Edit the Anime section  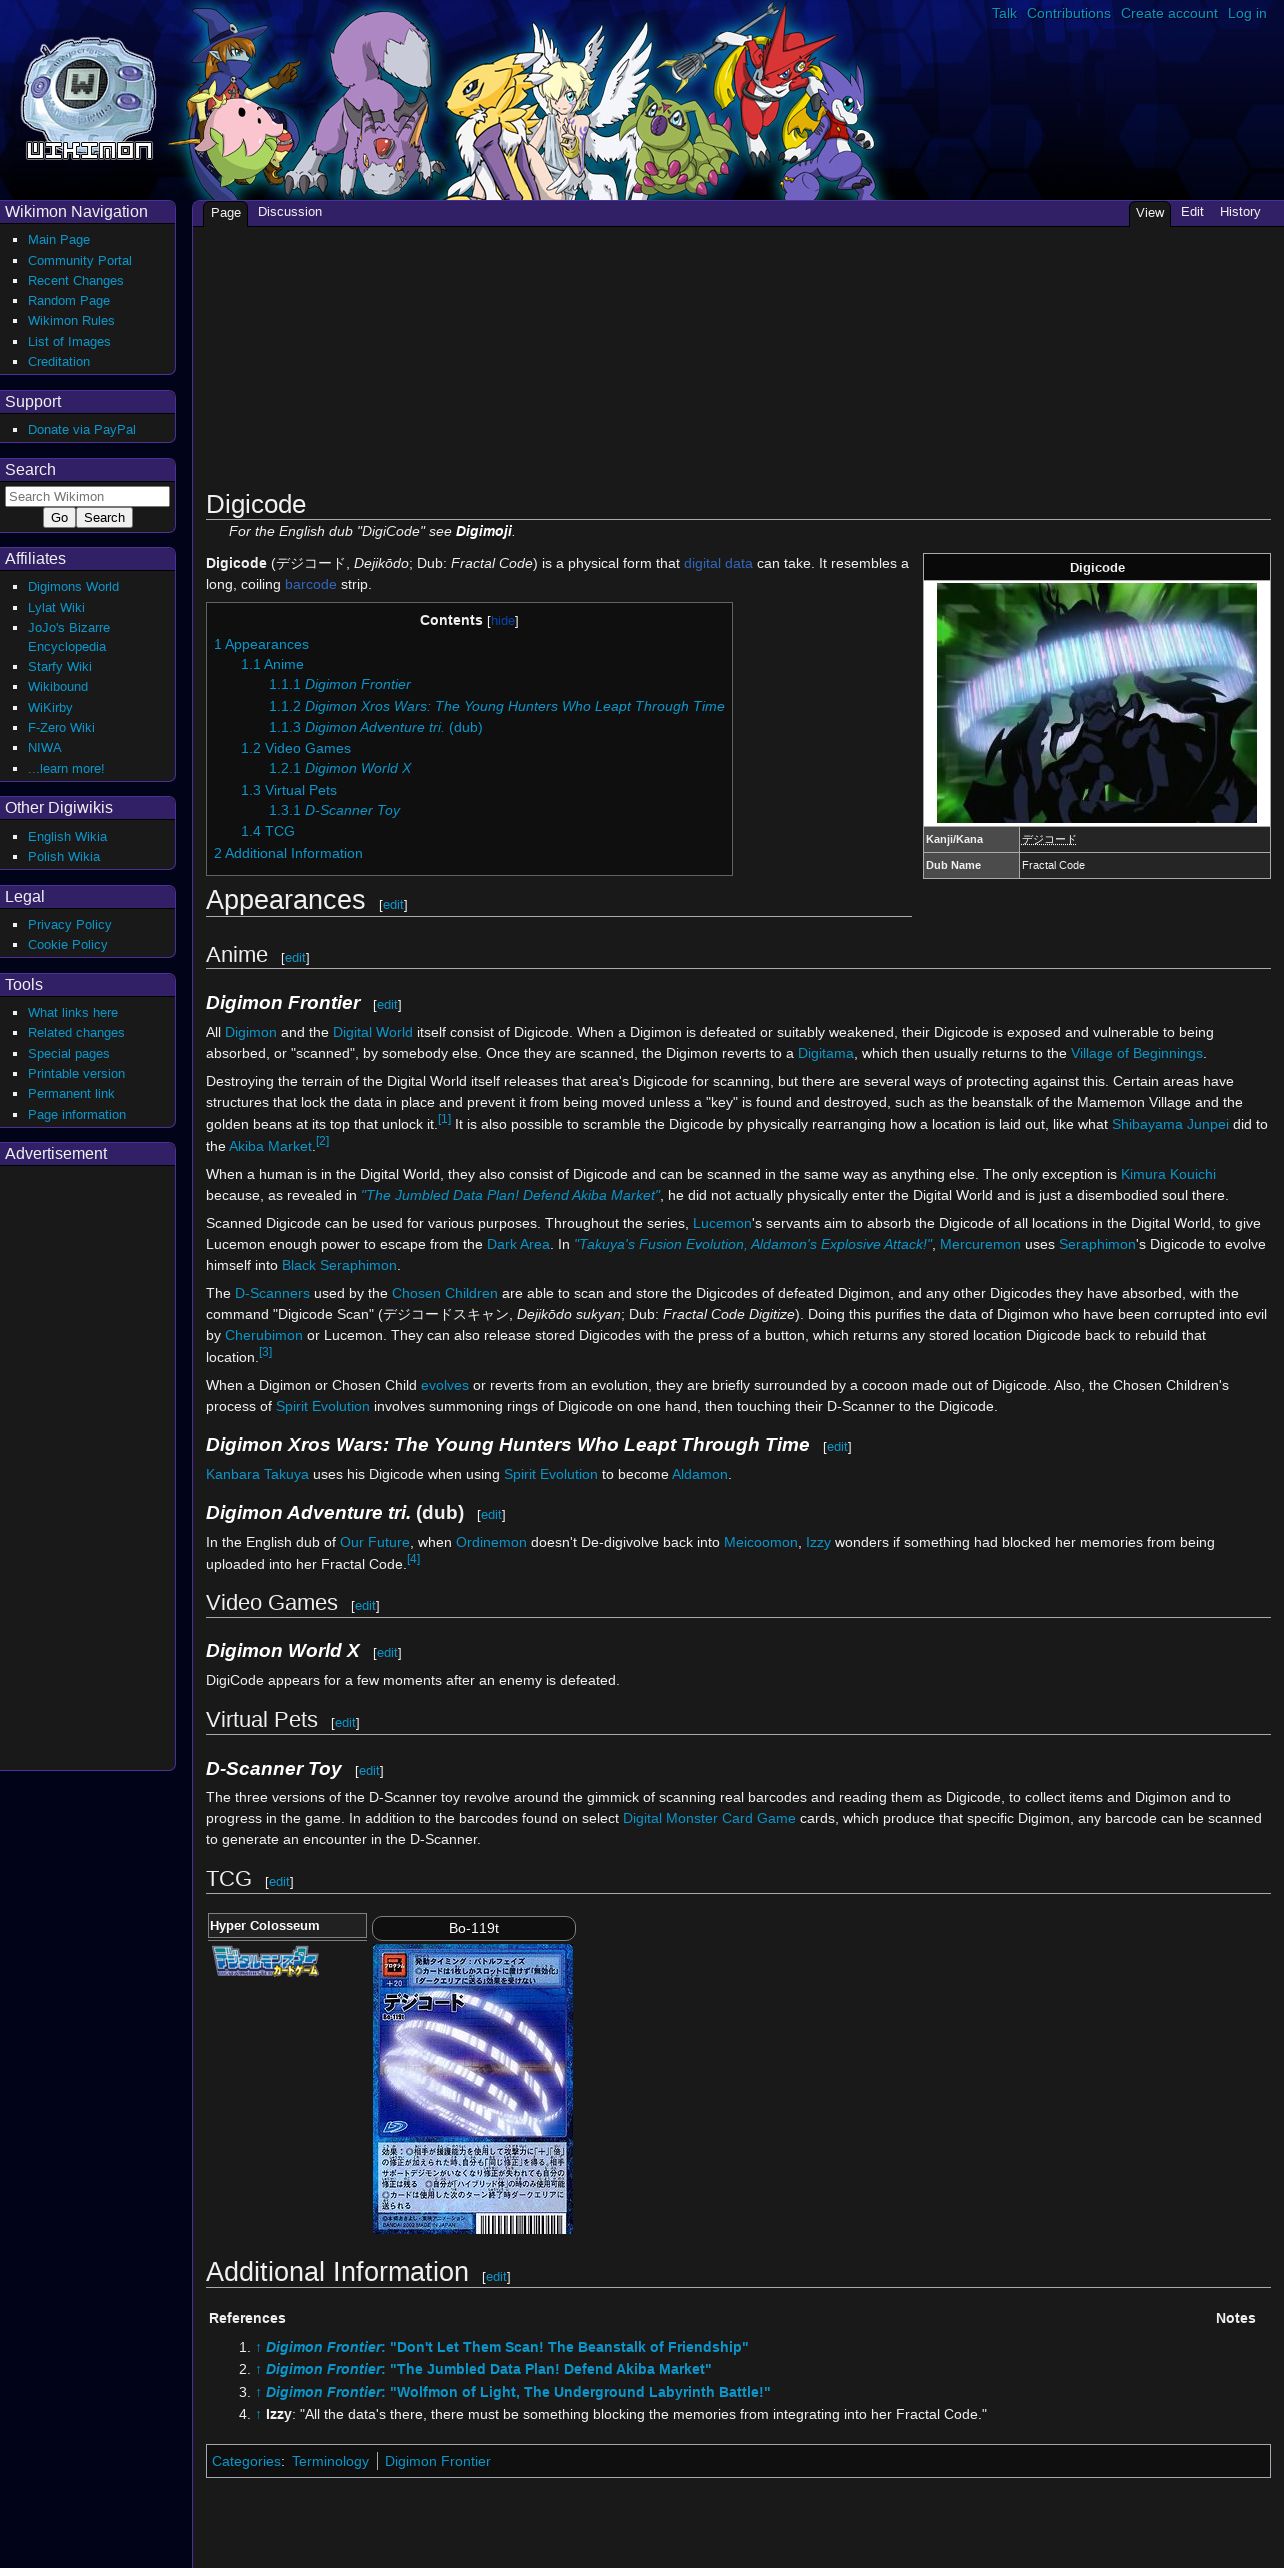point(295,958)
